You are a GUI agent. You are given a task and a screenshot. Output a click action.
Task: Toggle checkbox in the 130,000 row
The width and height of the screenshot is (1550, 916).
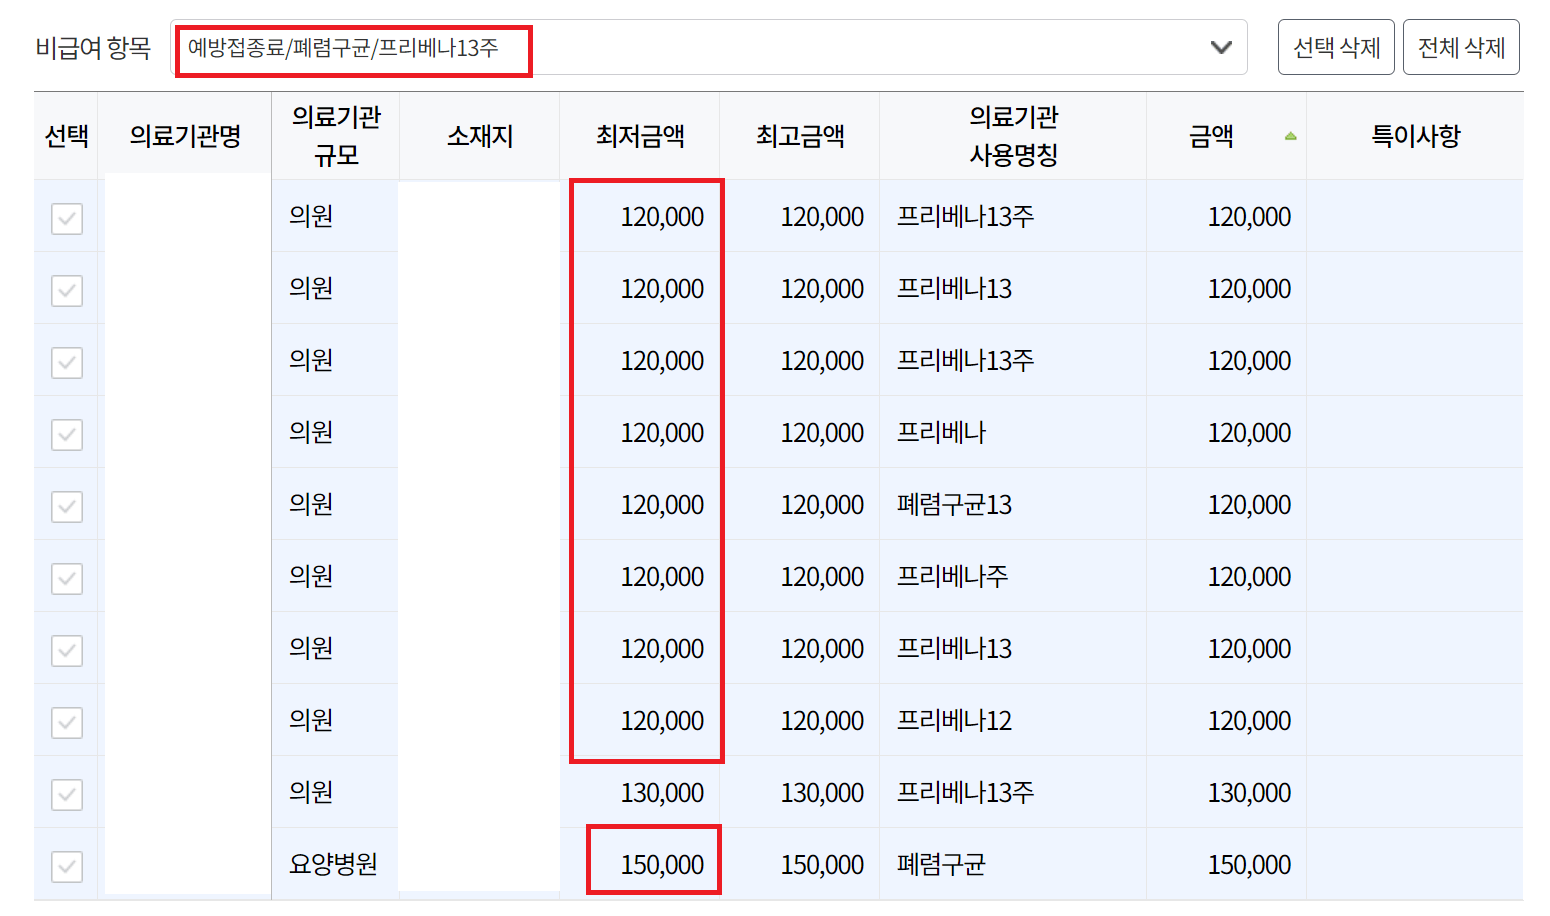(67, 795)
